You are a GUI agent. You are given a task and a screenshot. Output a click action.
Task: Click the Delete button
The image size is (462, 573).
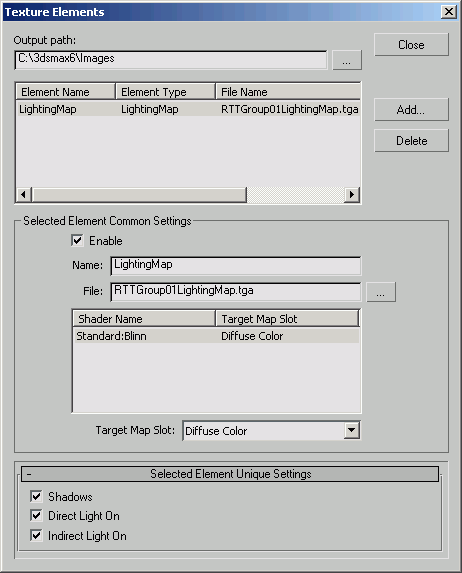click(x=411, y=140)
